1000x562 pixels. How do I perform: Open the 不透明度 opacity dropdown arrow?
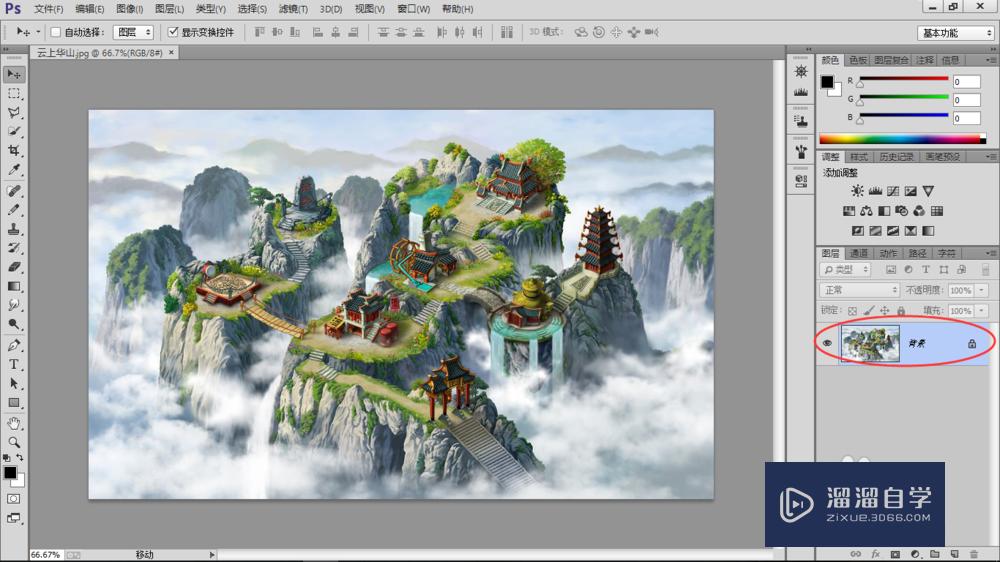pos(982,290)
